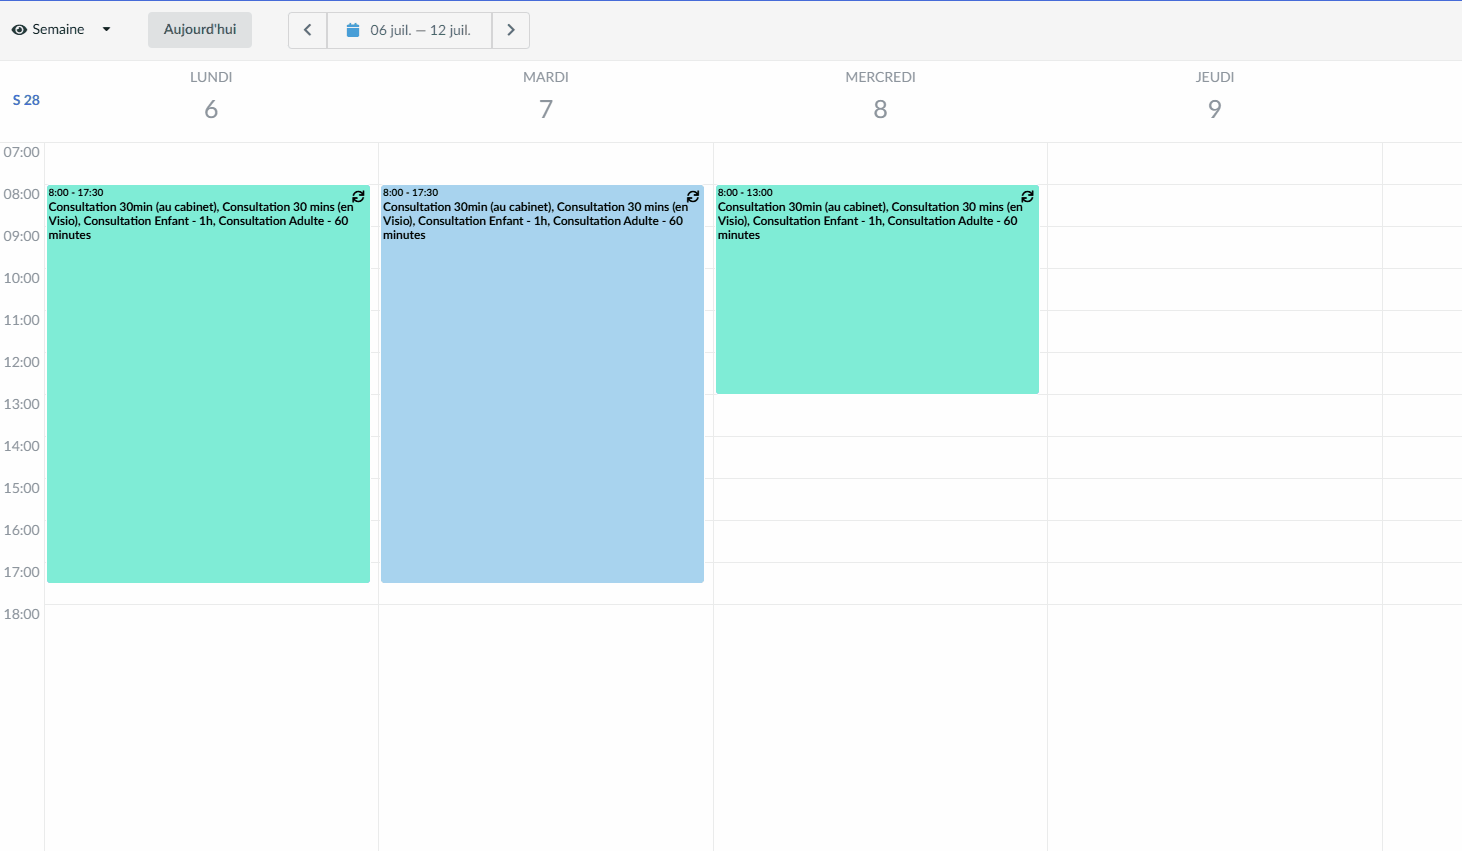Viewport: 1462px width, 851px height.
Task: Click the eye icon next to Semaine
Action: (19, 30)
